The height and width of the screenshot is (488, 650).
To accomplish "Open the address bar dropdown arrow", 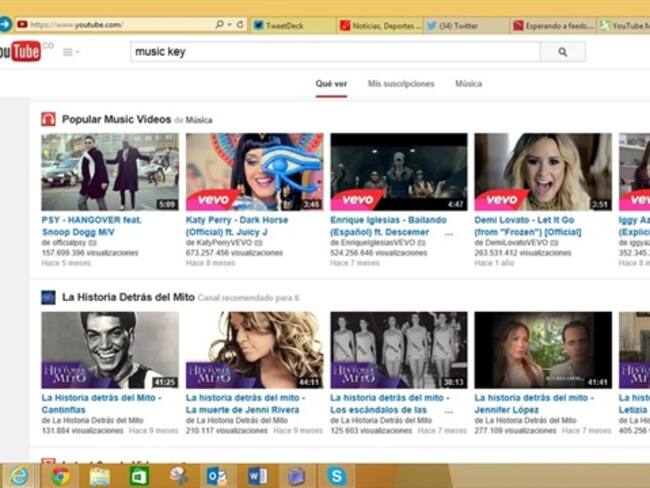I will [x=230, y=24].
